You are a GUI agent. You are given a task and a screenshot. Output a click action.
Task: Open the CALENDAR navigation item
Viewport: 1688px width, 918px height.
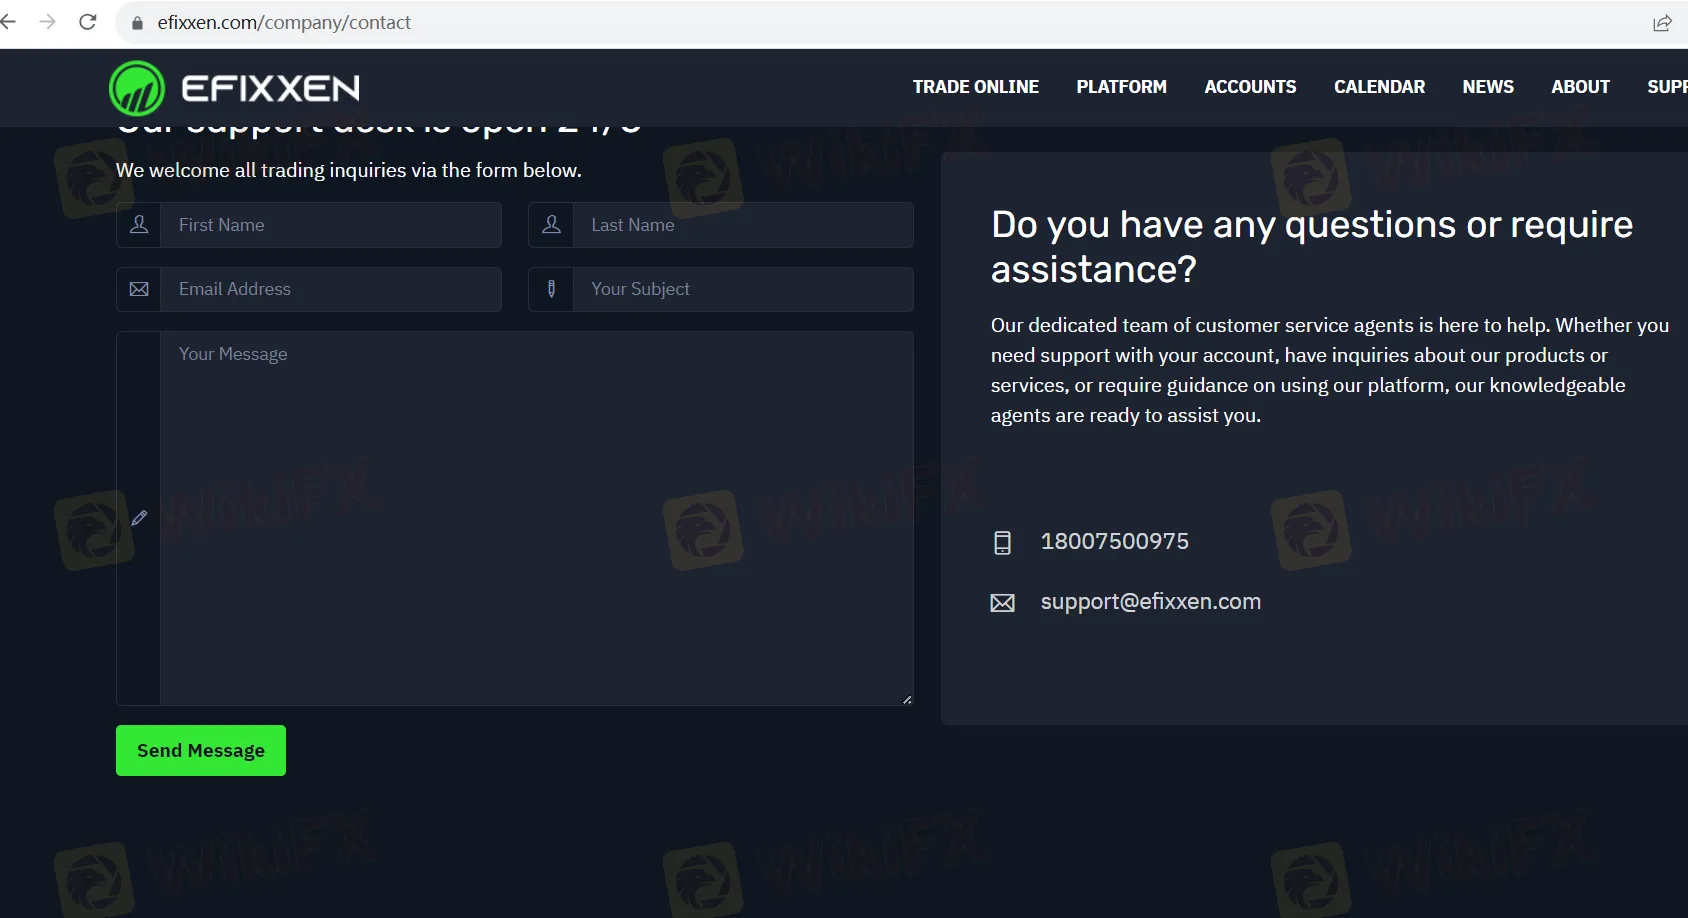(1379, 87)
